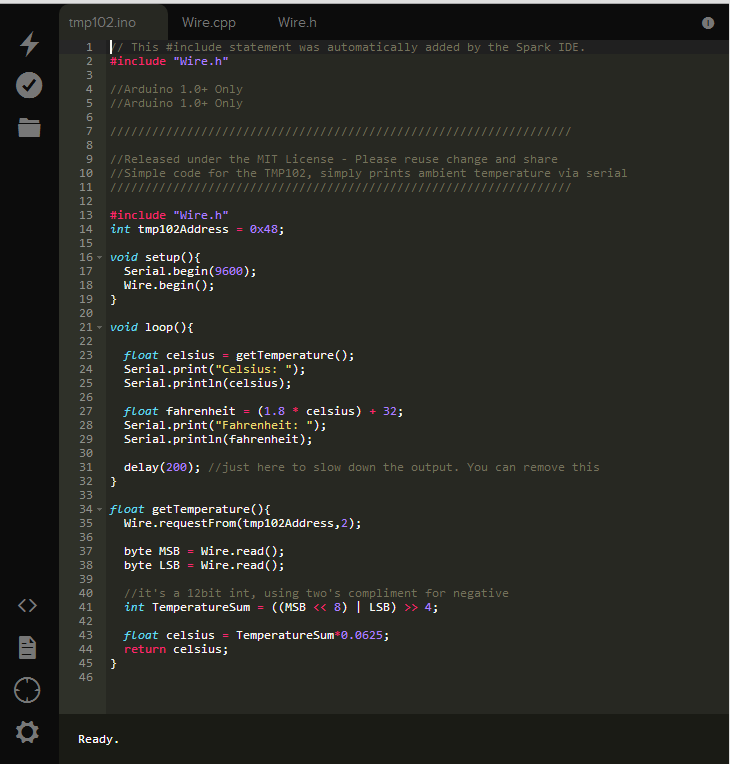This screenshot has width=730, height=764.
Task: Click 'Wire.requestFrom(tmp102Address,2);' line
Action: [243, 523]
